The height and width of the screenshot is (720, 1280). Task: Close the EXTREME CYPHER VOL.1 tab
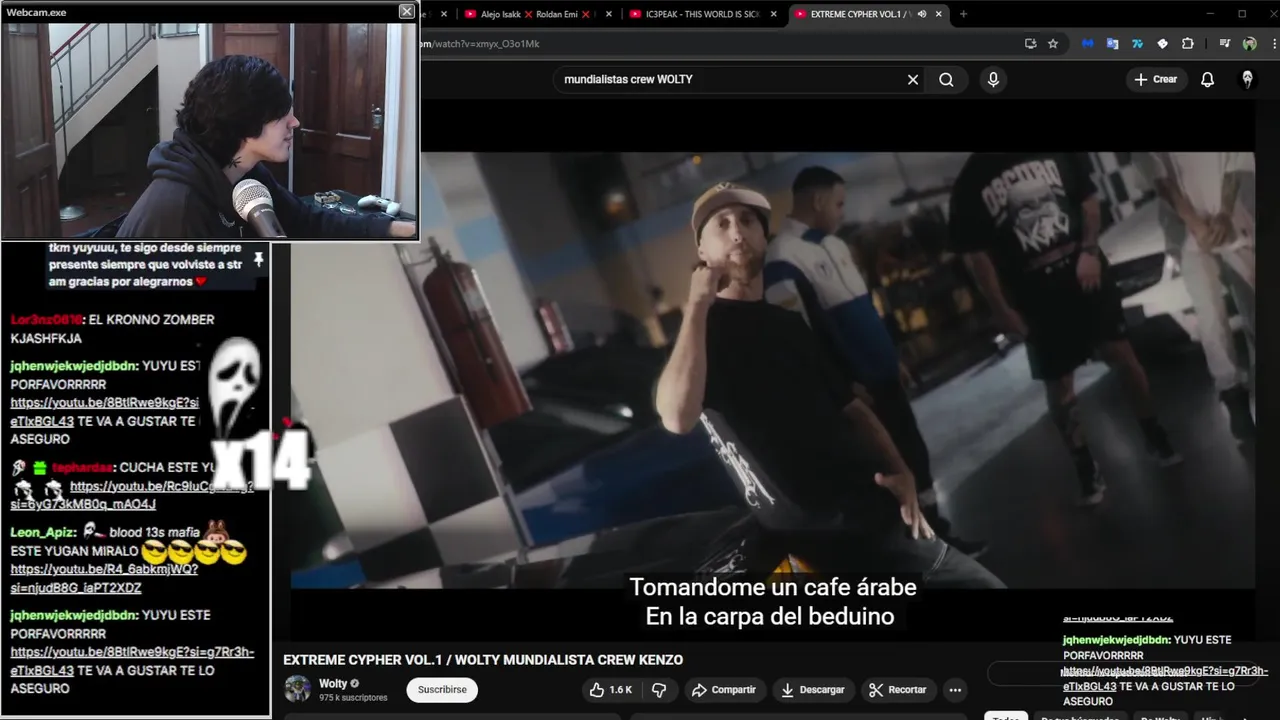[x=939, y=14]
